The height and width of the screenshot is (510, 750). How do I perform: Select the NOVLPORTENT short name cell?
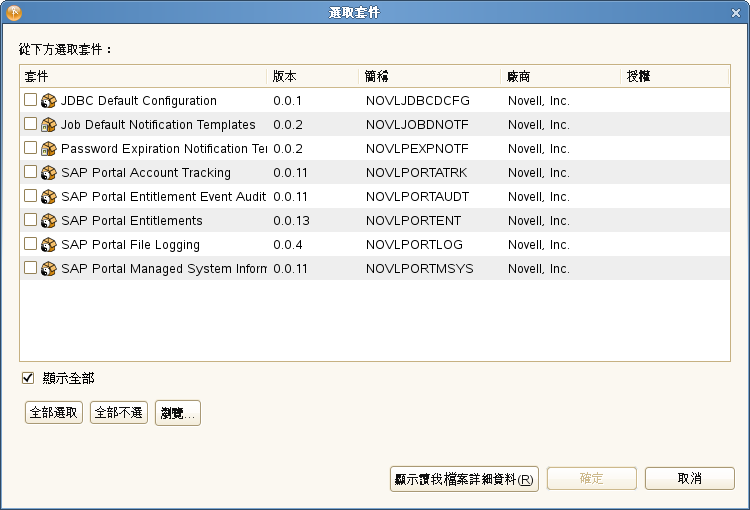[413, 221]
